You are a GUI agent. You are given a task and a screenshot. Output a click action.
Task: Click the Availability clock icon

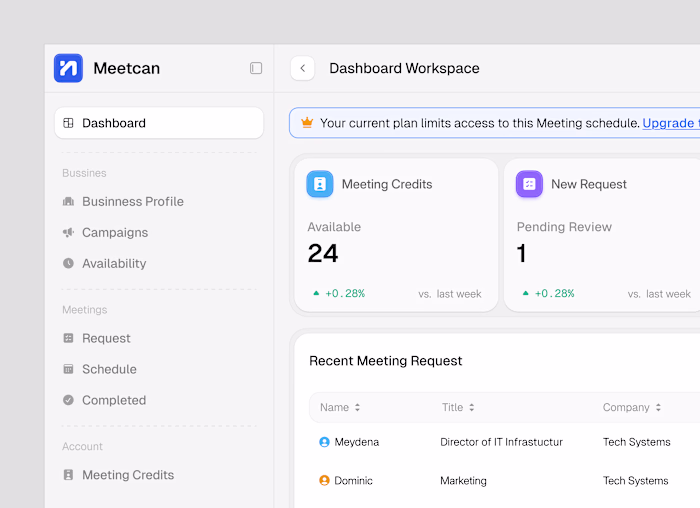click(x=68, y=263)
